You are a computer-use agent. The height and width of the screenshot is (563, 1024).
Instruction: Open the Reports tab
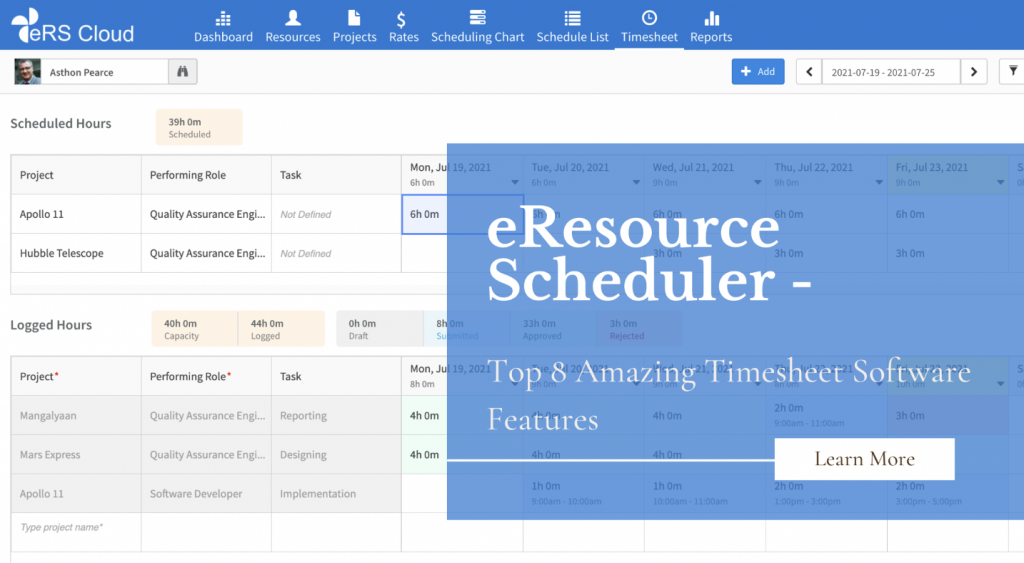[x=711, y=27]
